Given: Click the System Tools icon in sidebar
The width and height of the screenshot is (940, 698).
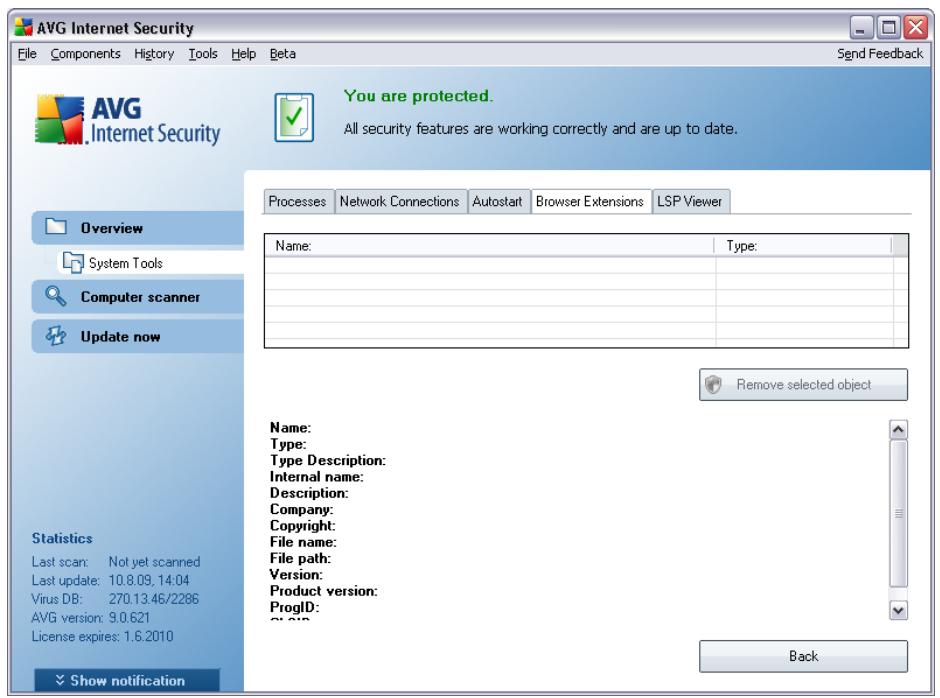Looking at the screenshot, I should coord(73,263).
